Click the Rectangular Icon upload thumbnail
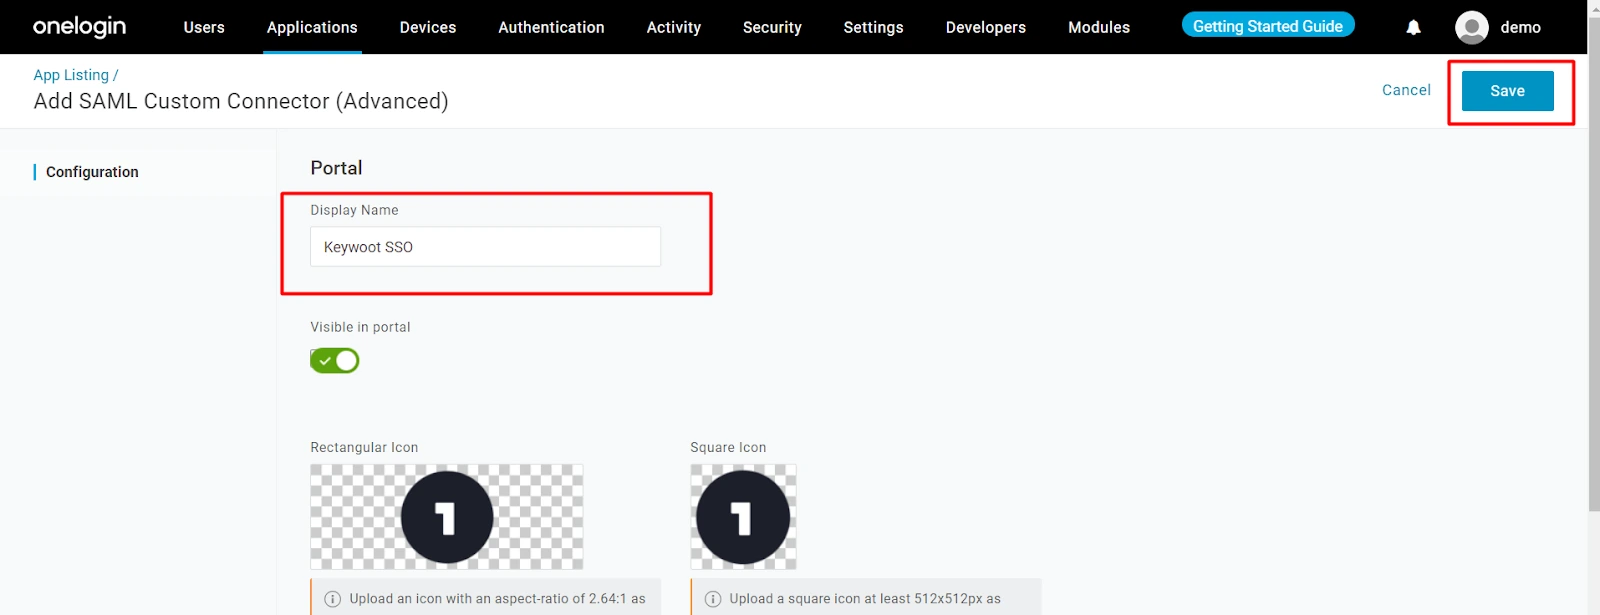1600x615 pixels. tap(447, 517)
